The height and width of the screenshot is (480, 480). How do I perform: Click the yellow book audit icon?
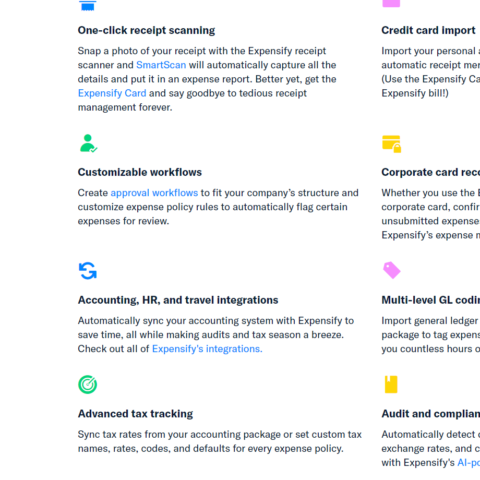point(391,385)
